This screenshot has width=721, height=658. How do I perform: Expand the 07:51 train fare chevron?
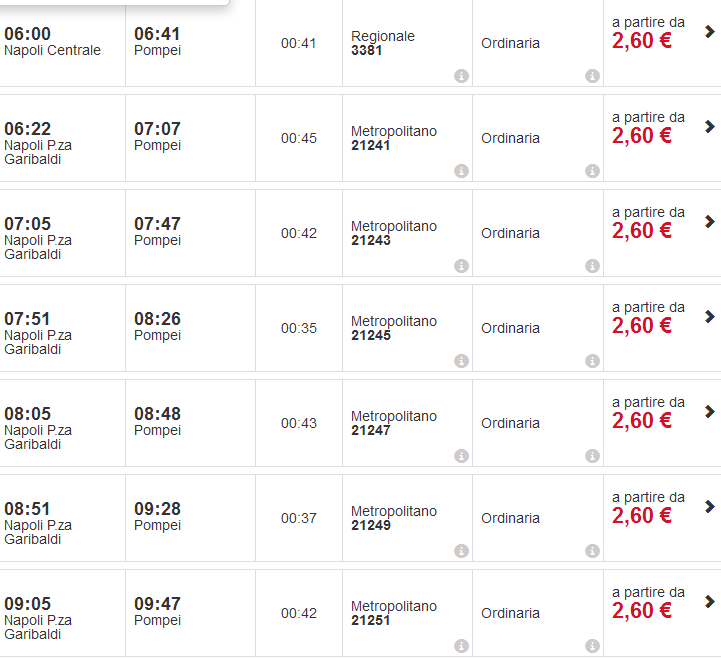710,317
